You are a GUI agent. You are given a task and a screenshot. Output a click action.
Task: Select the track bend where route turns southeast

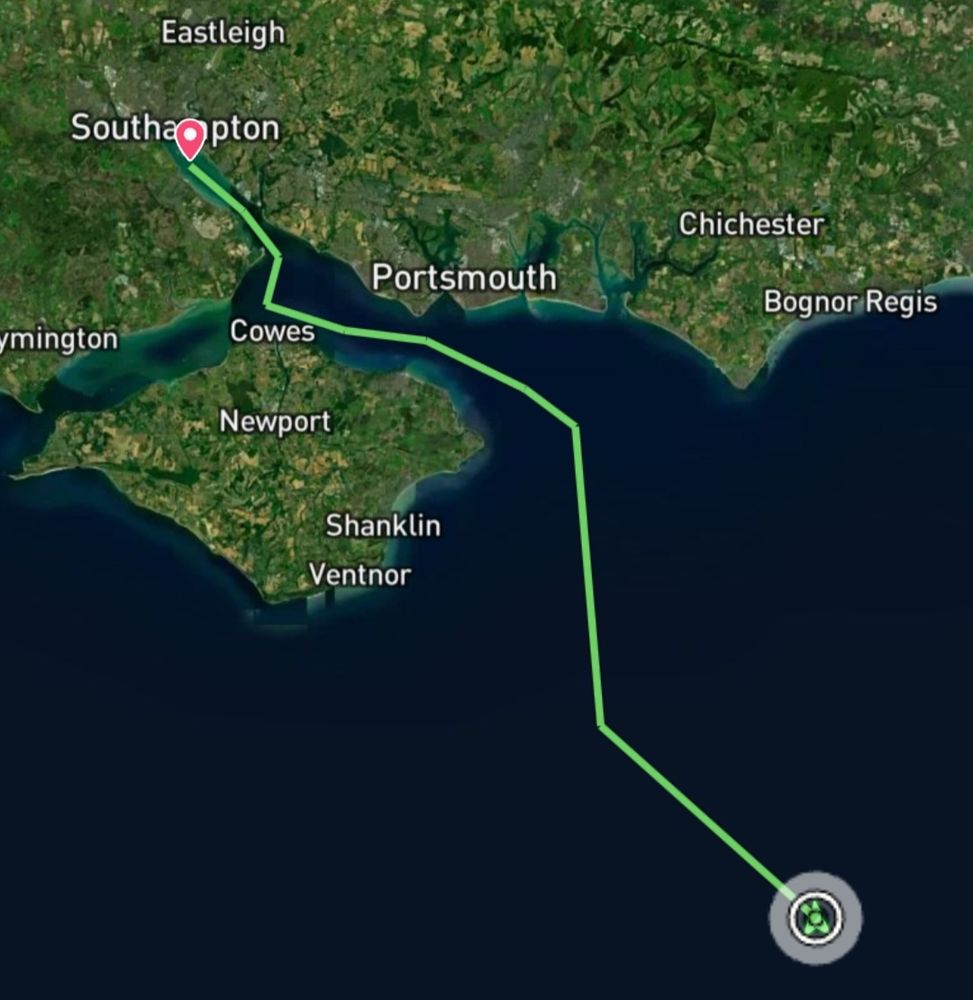coord(601,725)
